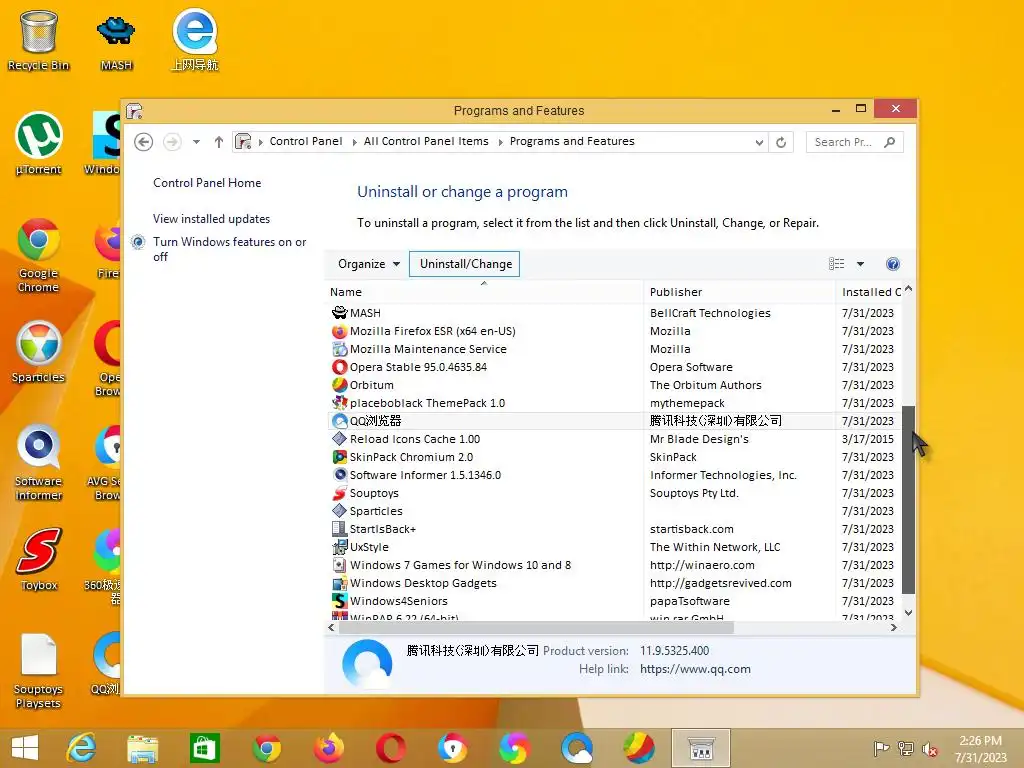Open the blue IE 上网导航 desktop shortcut
Screen dimensions: 1024x768
195,40
